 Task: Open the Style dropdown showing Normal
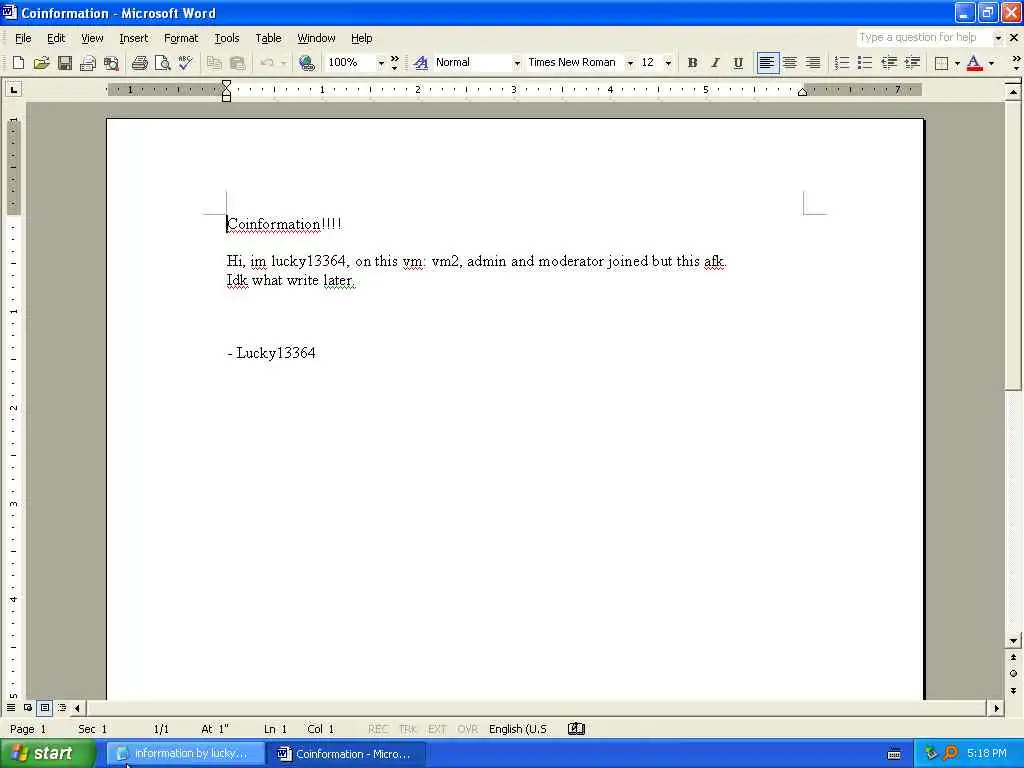click(x=517, y=63)
